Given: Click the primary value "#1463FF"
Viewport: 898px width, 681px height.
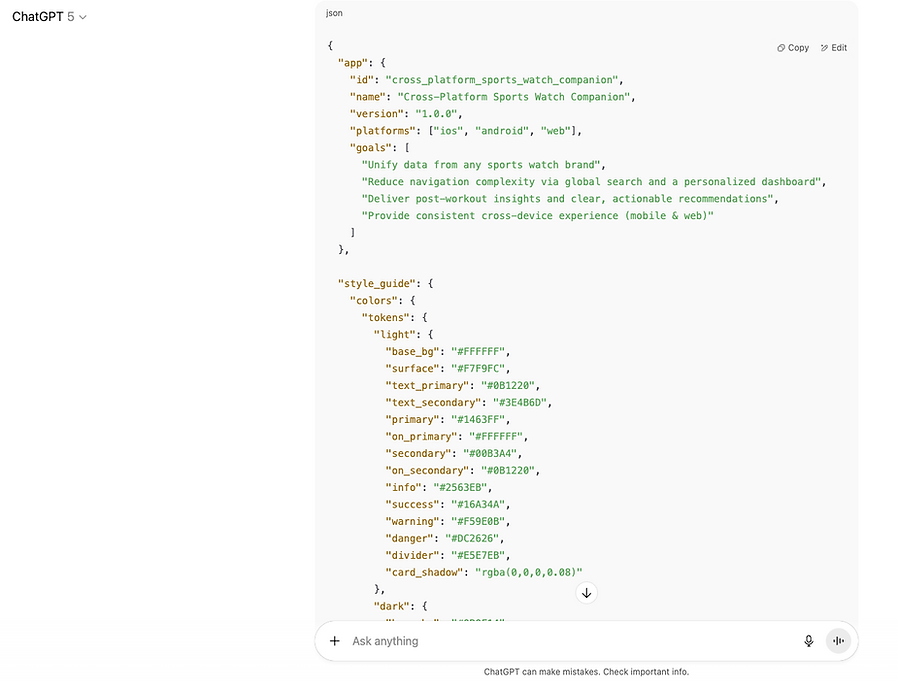Looking at the screenshot, I should (478, 419).
